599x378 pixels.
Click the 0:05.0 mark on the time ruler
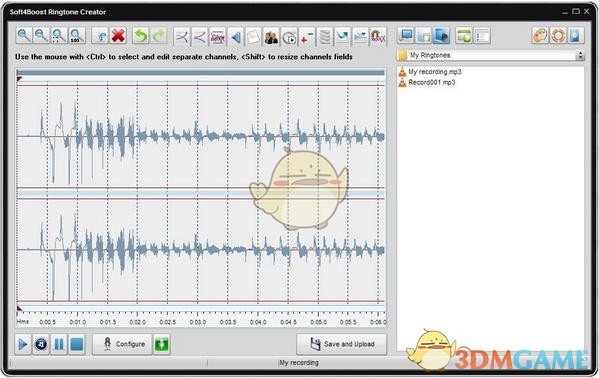(x=318, y=322)
